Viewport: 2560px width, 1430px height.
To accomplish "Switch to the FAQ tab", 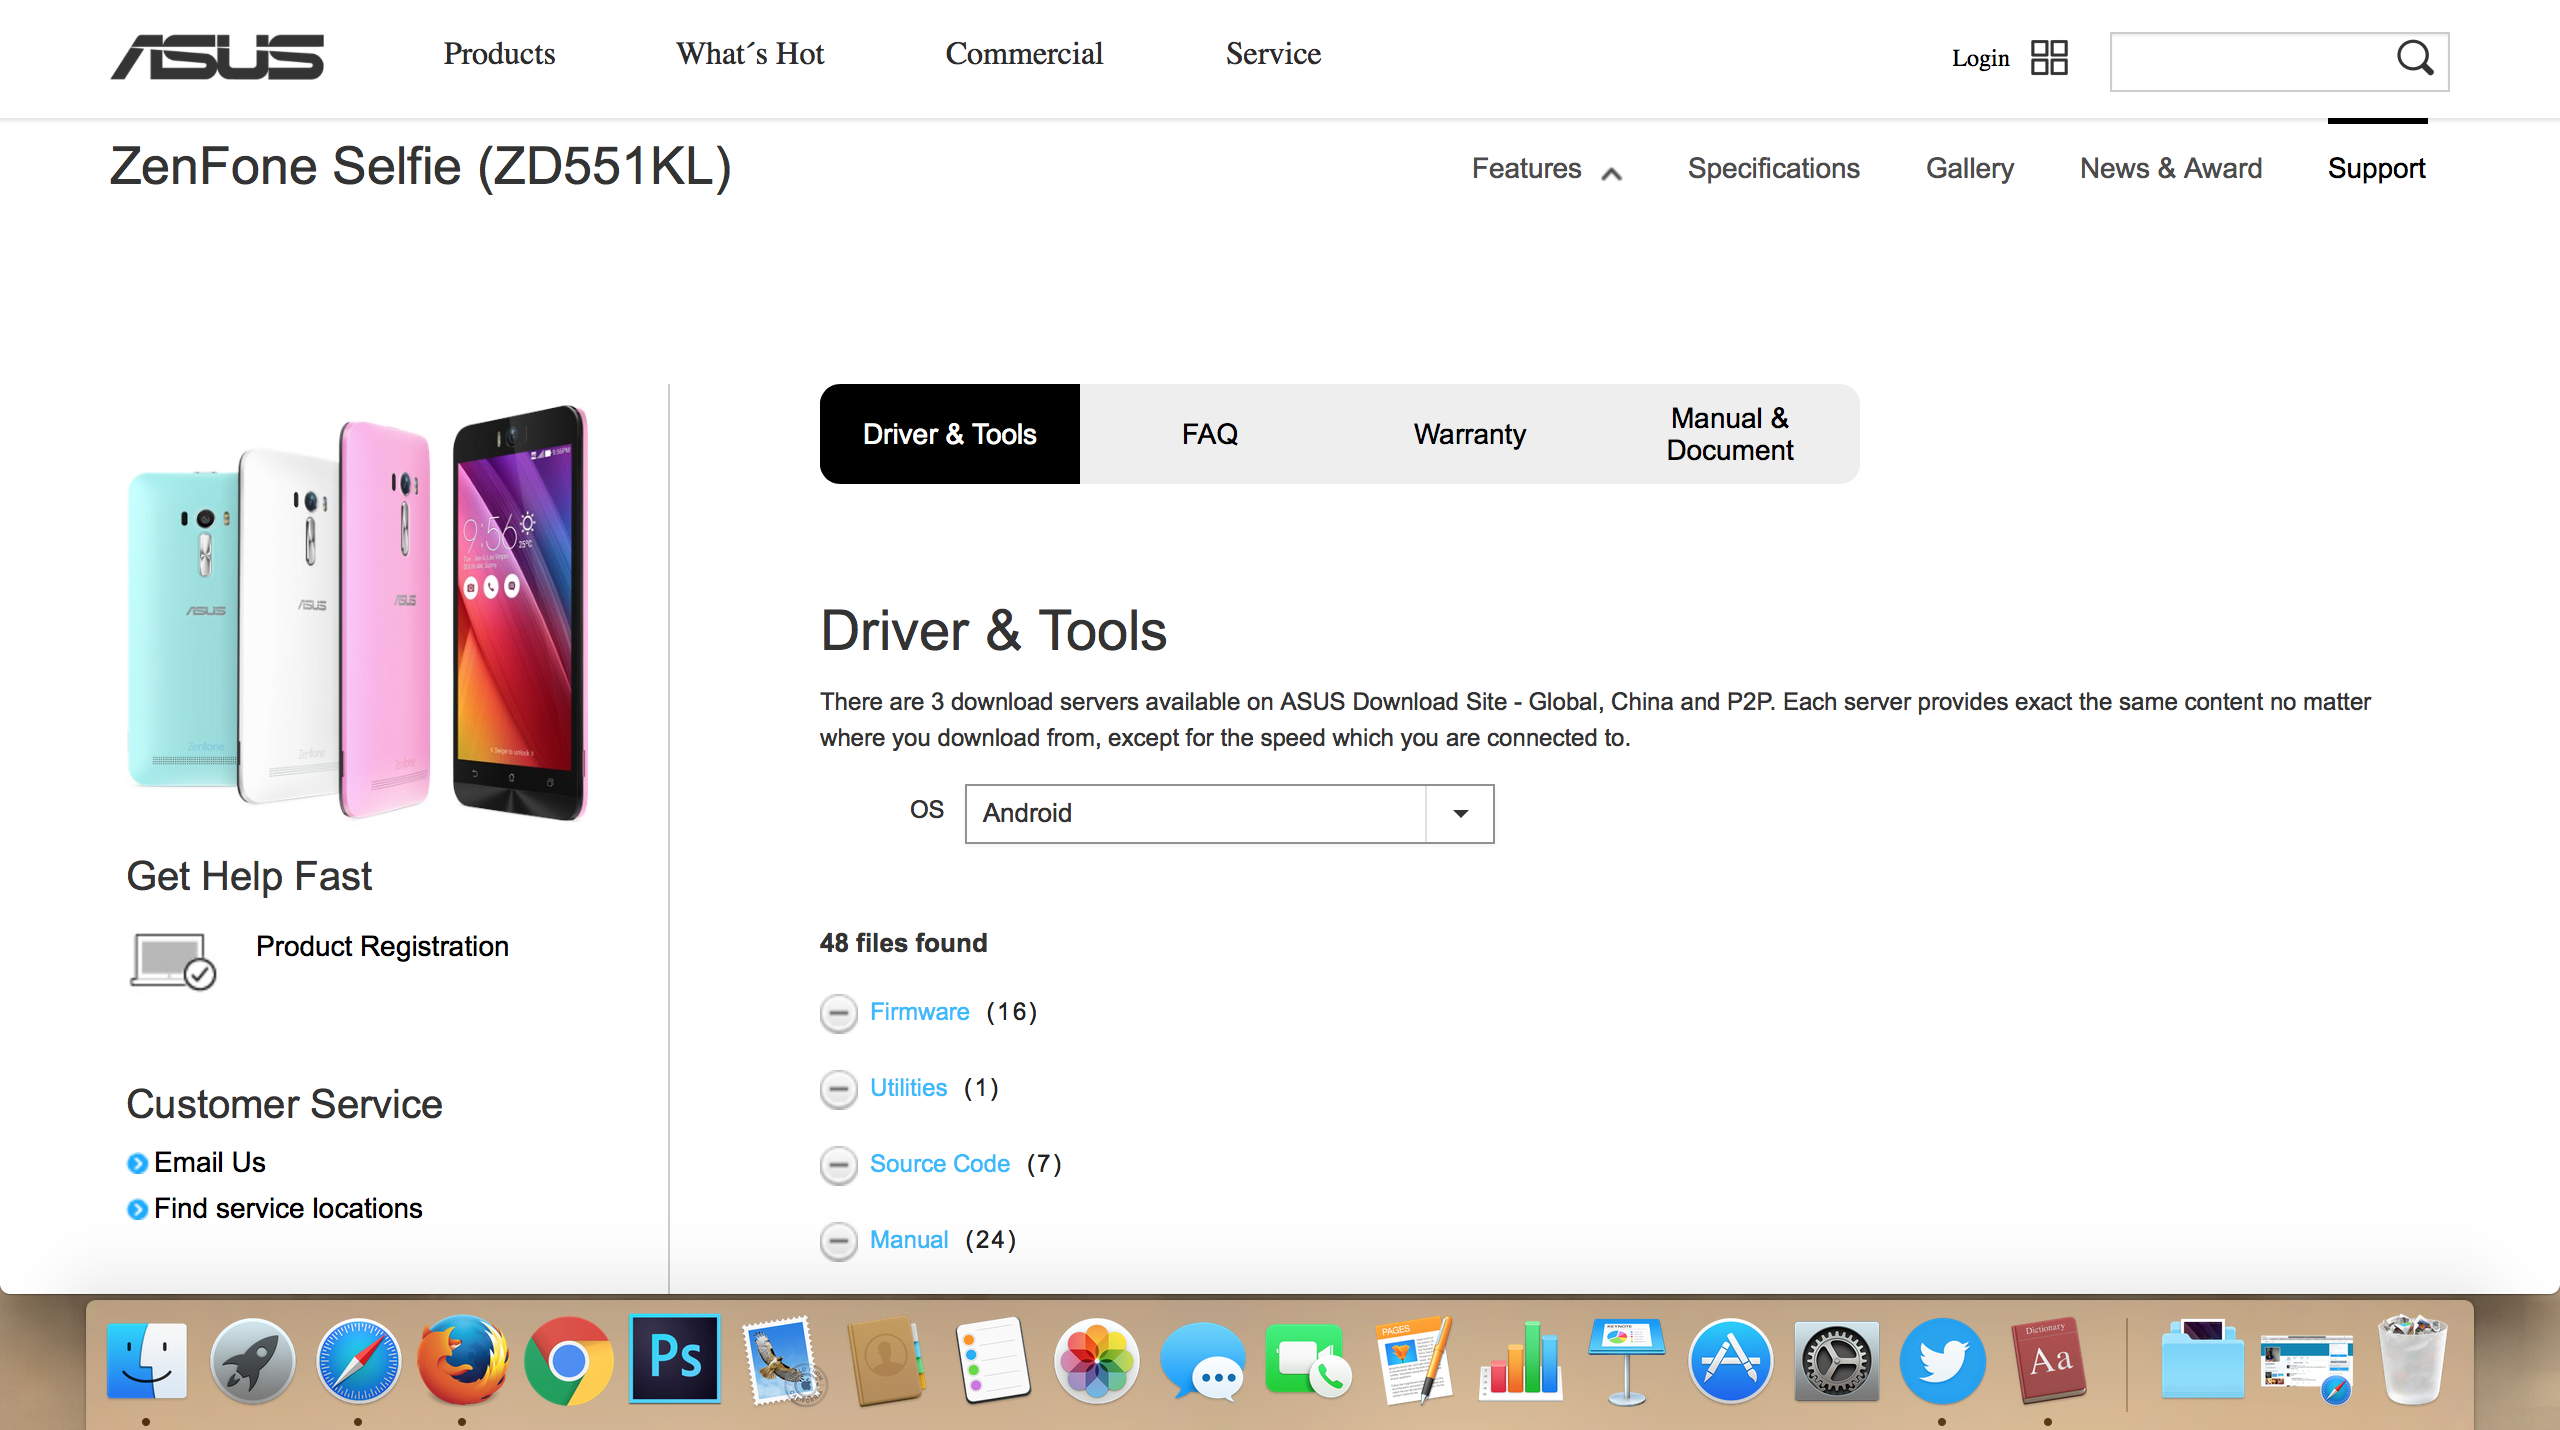I will (1210, 434).
